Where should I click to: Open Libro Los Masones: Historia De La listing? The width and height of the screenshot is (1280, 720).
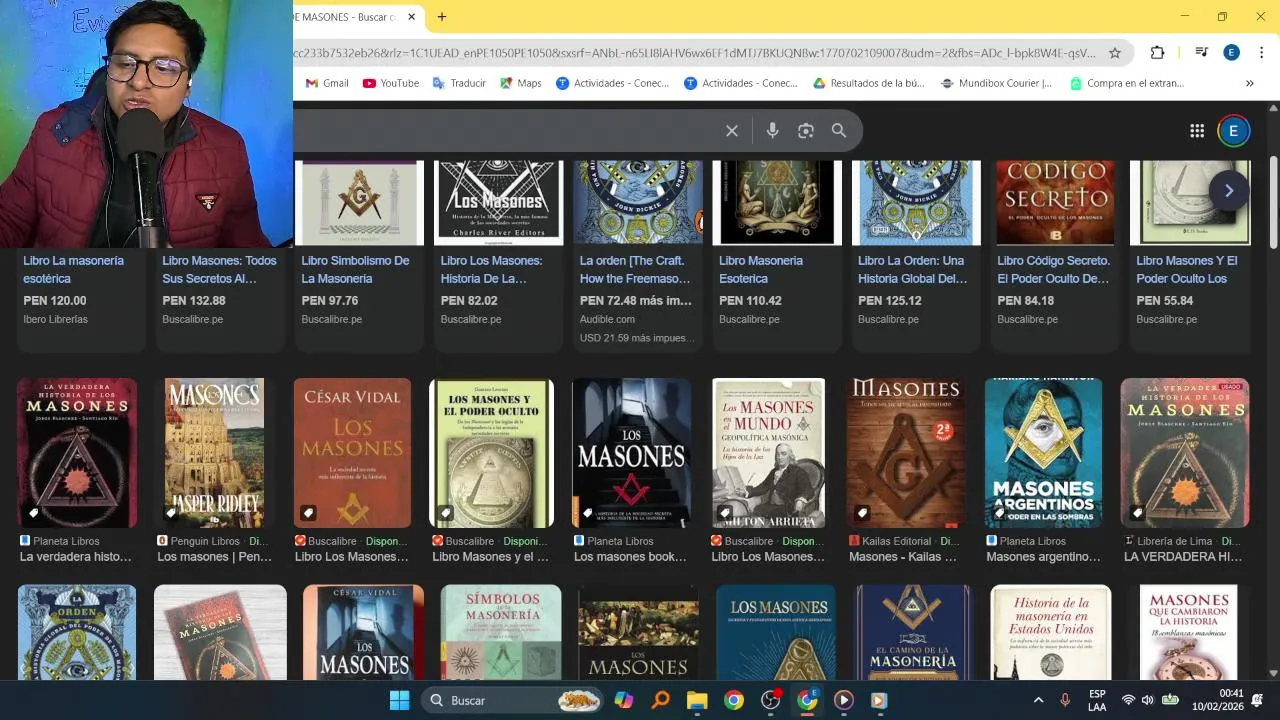point(491,270)
